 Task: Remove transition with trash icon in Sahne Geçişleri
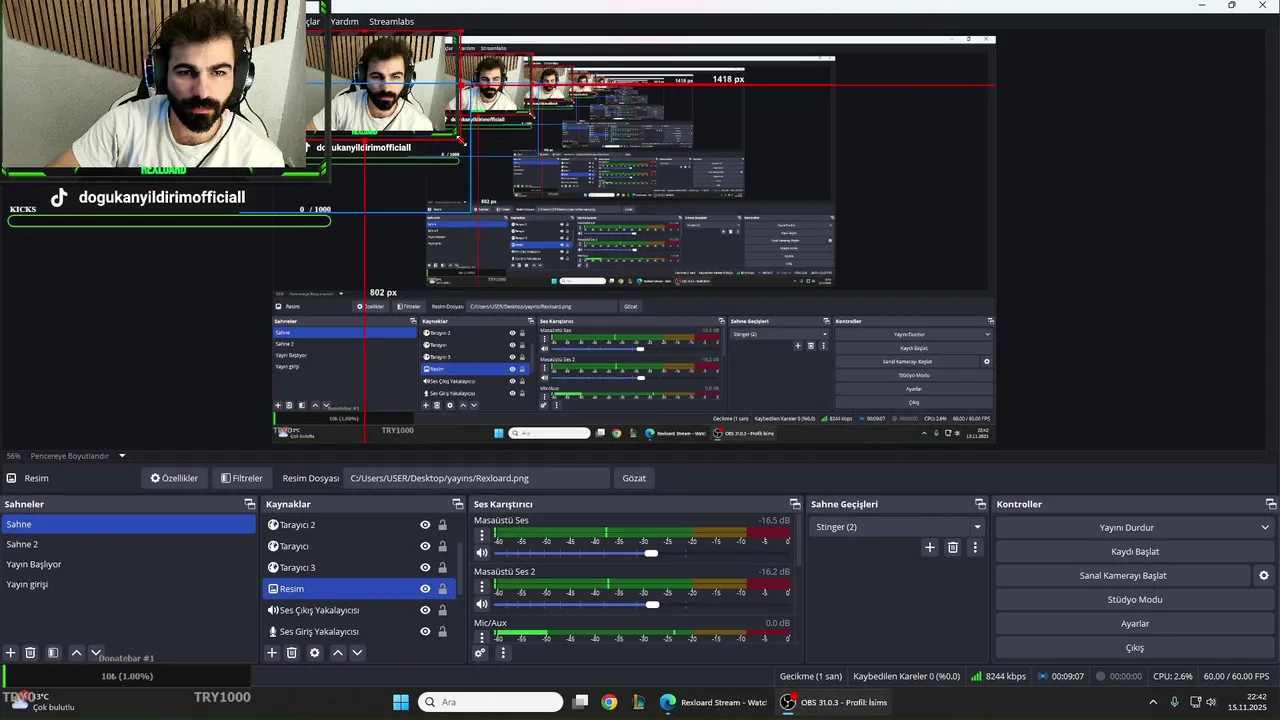click(953, 547)
